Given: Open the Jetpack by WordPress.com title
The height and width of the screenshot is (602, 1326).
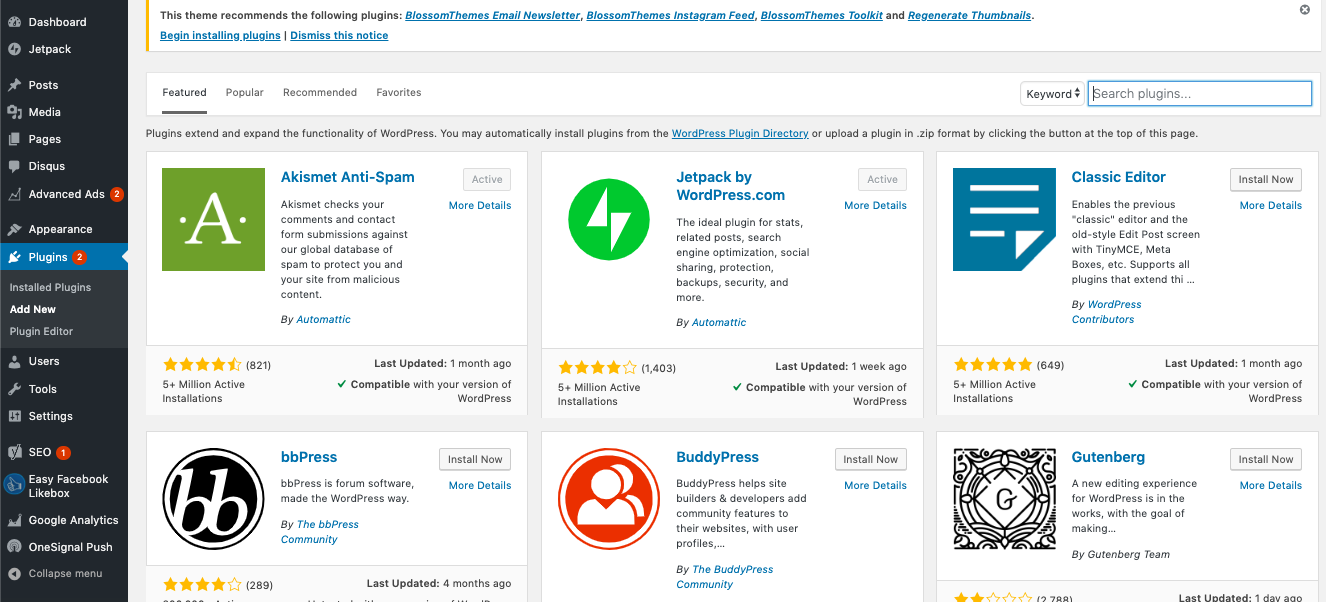Looking at the screenshot, I should pyautogui.click(x=730, y=186).
